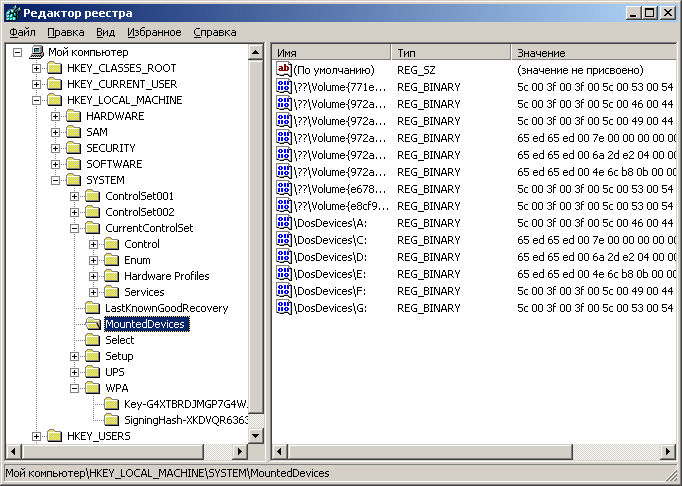Click tree pane vertical scrollbar down arrow
682x486 pixels.
tap(256, 436)
